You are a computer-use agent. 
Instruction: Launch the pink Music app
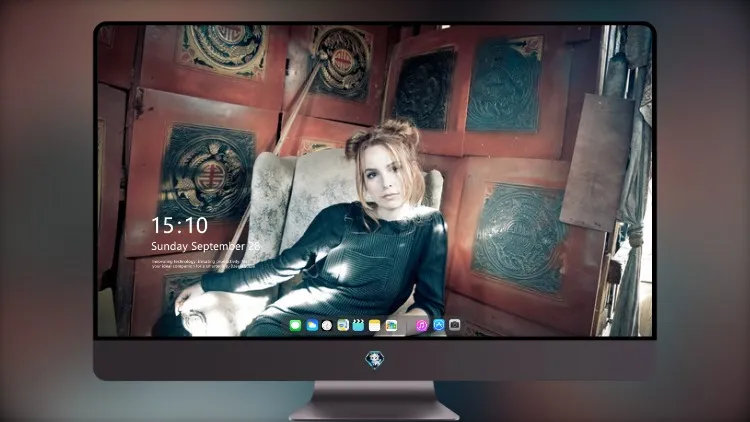pyautogui.click(x=421, y=325)
